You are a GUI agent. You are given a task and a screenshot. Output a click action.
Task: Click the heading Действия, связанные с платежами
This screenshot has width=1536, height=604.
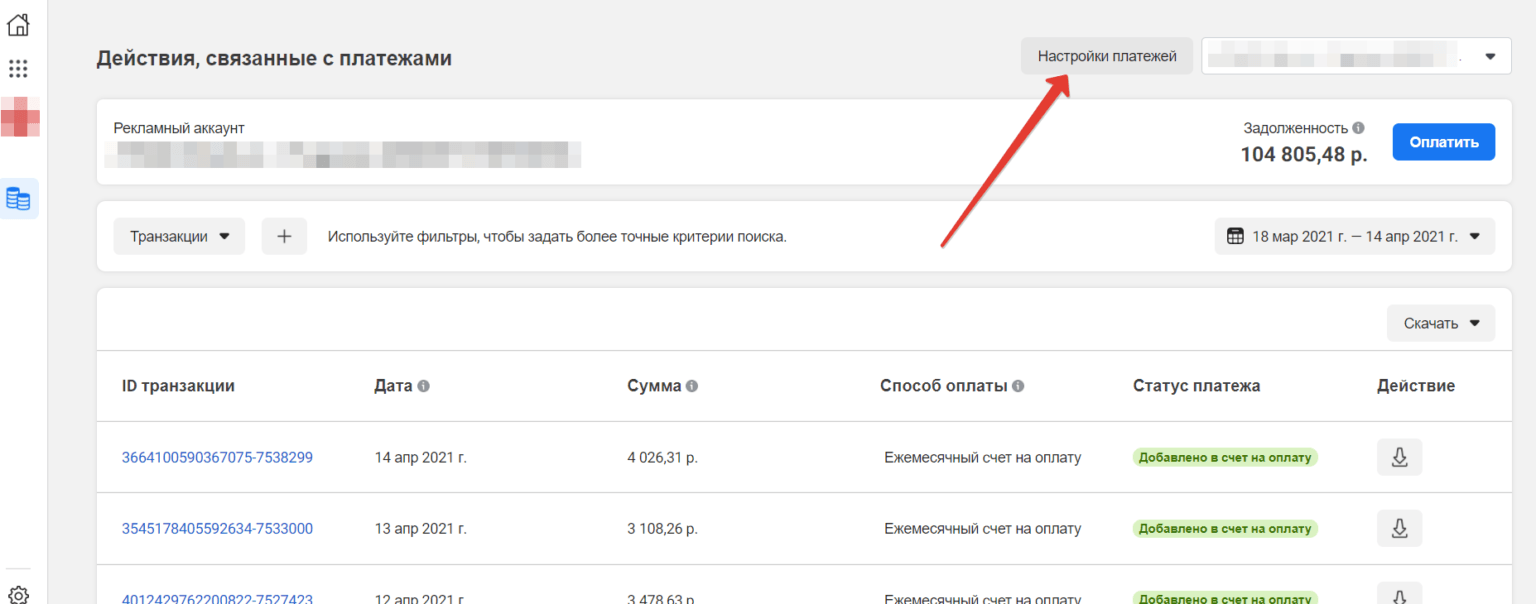(274, 58)
